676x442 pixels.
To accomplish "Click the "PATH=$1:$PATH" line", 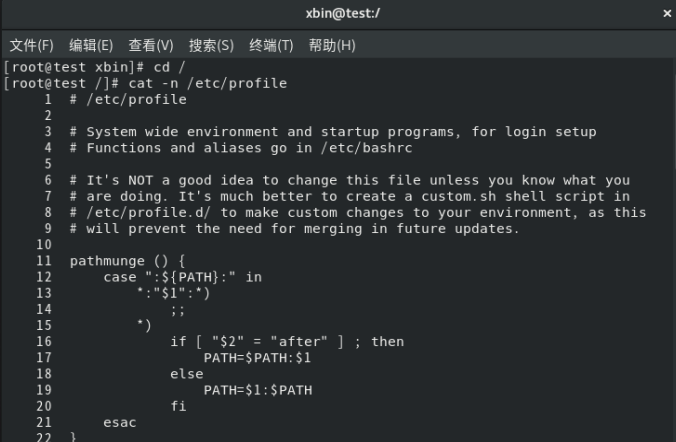I will pos(257,390).
